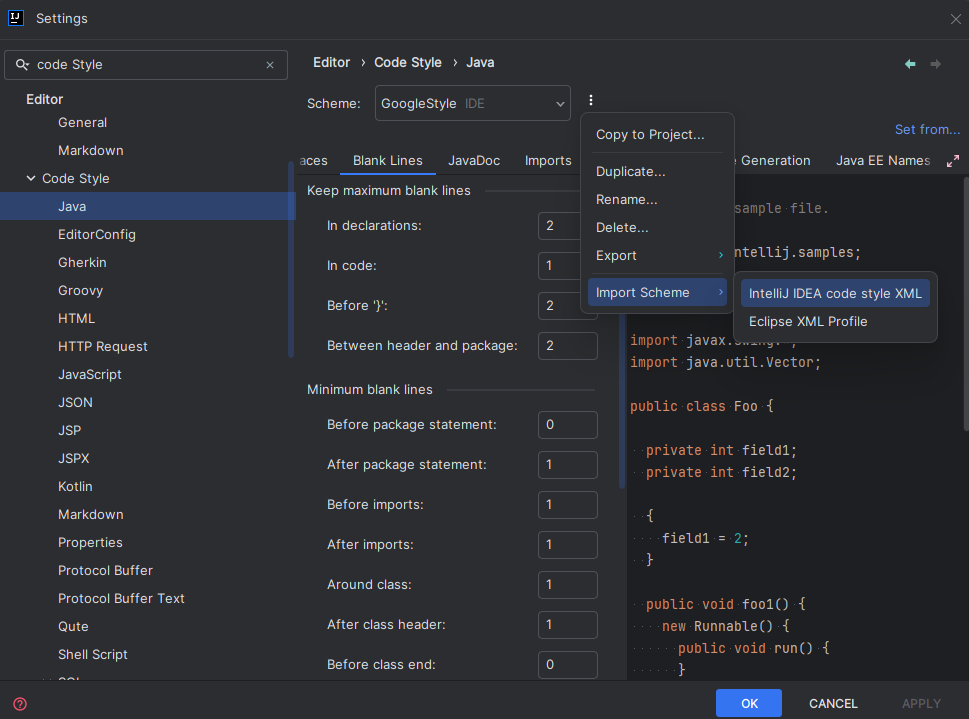Confirm settings with the OK button

(749, 704)
